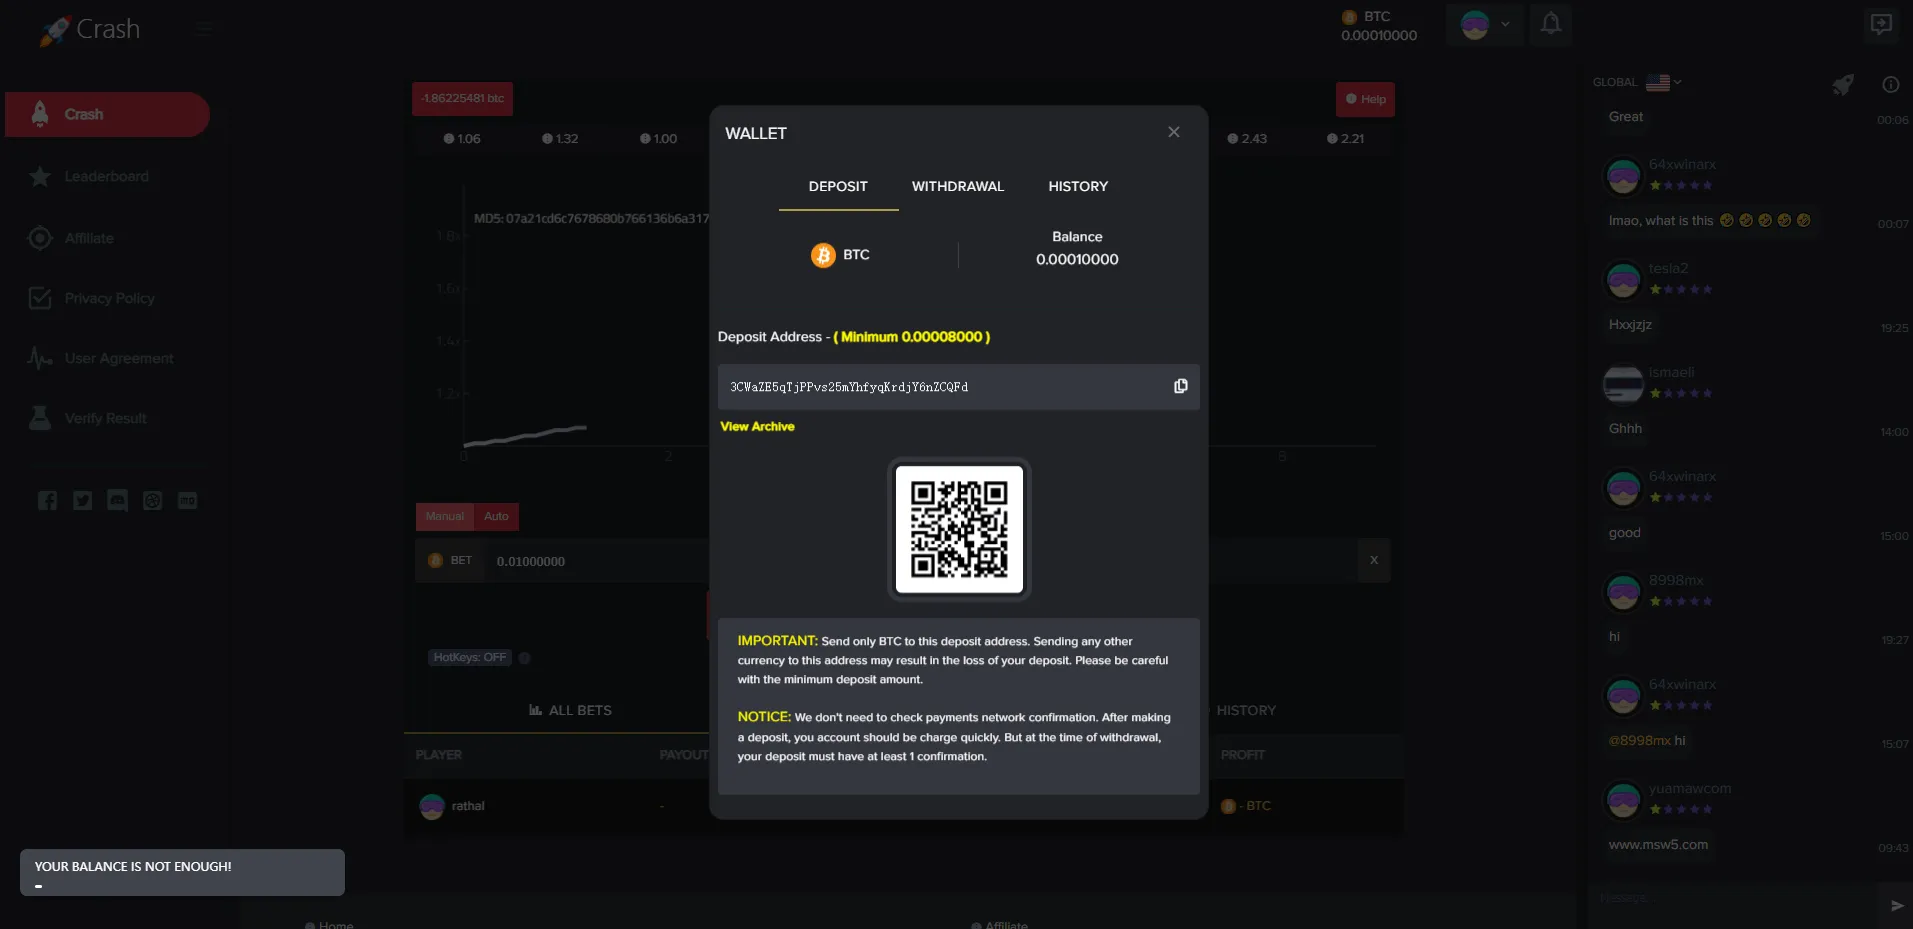1913x929 pixels.
Task: Open Leaderboard from the sidebar
Action: pyautogui.click(x=106, y=176)
